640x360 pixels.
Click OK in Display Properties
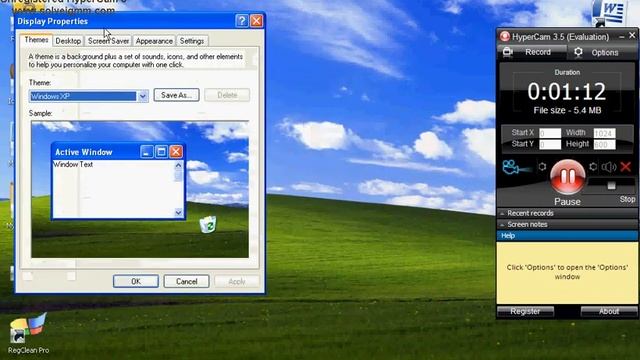tap(136, 281)
